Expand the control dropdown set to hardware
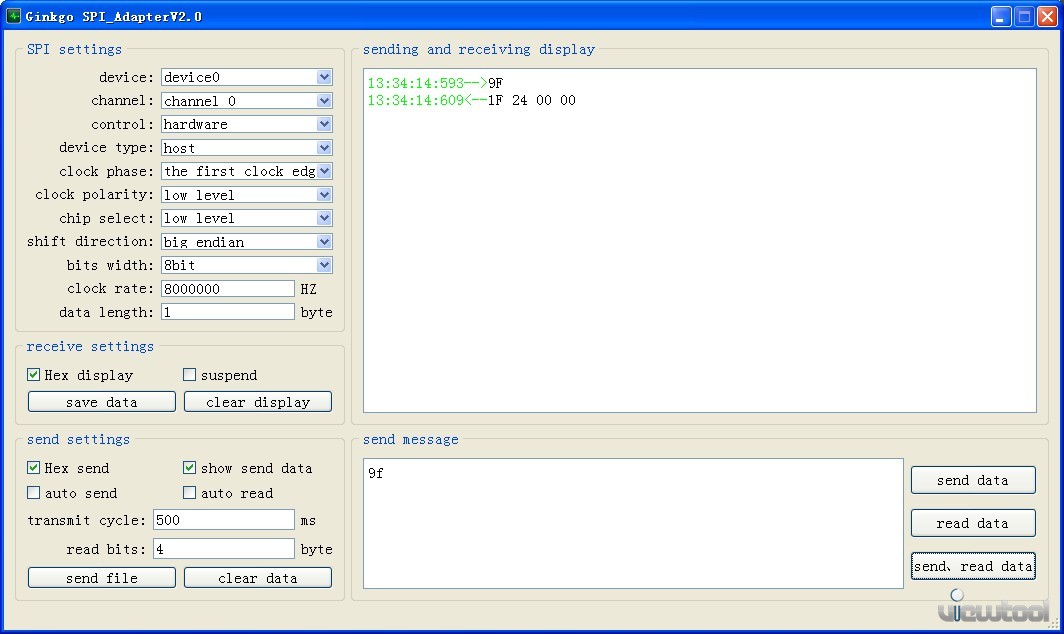Viewport: 1064px width, 634px height. [x=246, y=124]
